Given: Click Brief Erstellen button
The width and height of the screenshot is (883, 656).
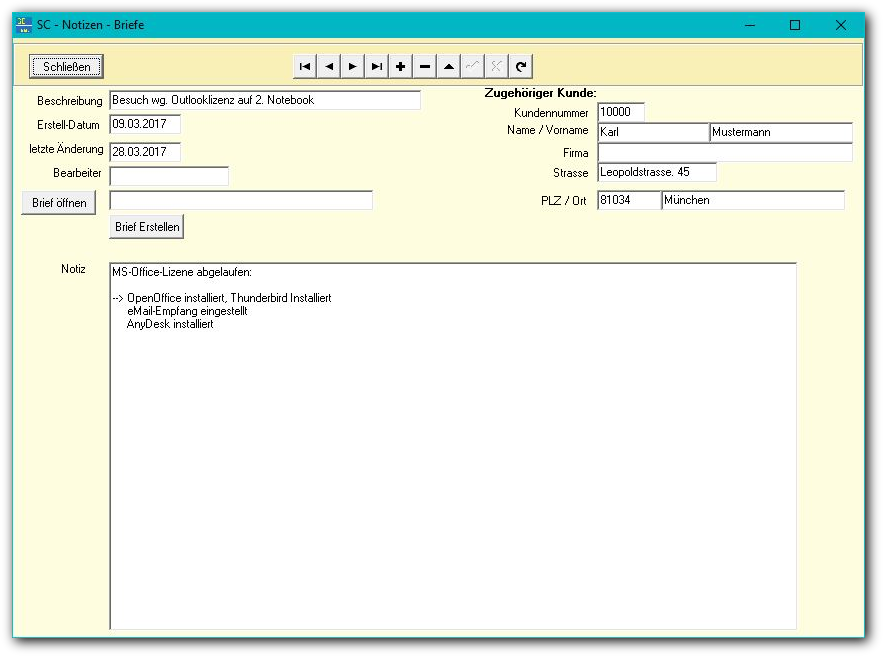Looking at the screenshot, I should click(146, 227).
